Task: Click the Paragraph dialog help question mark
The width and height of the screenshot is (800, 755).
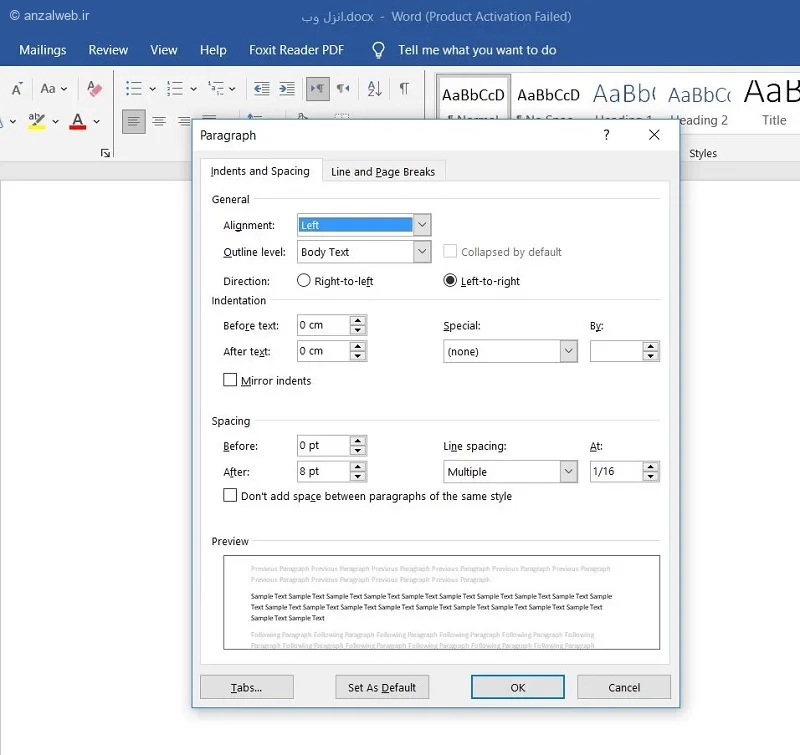Action: [x=606, y=135]
